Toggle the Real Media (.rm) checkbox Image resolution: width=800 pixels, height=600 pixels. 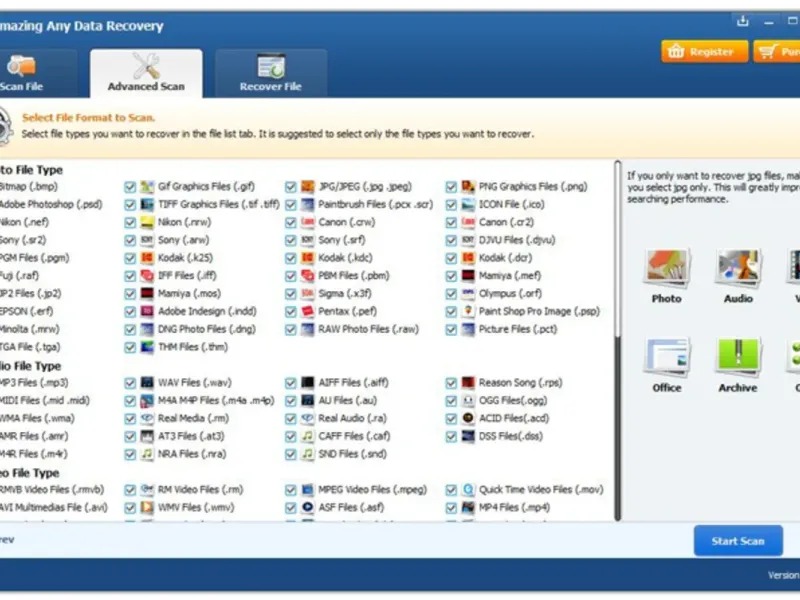[130, 419]
